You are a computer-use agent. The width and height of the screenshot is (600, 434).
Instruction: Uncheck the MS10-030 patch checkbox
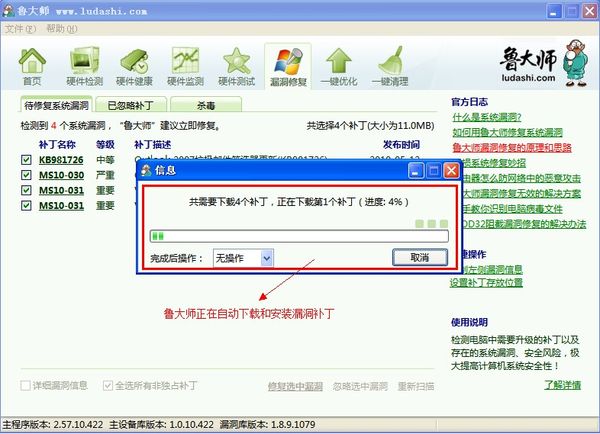coord(26,175)
